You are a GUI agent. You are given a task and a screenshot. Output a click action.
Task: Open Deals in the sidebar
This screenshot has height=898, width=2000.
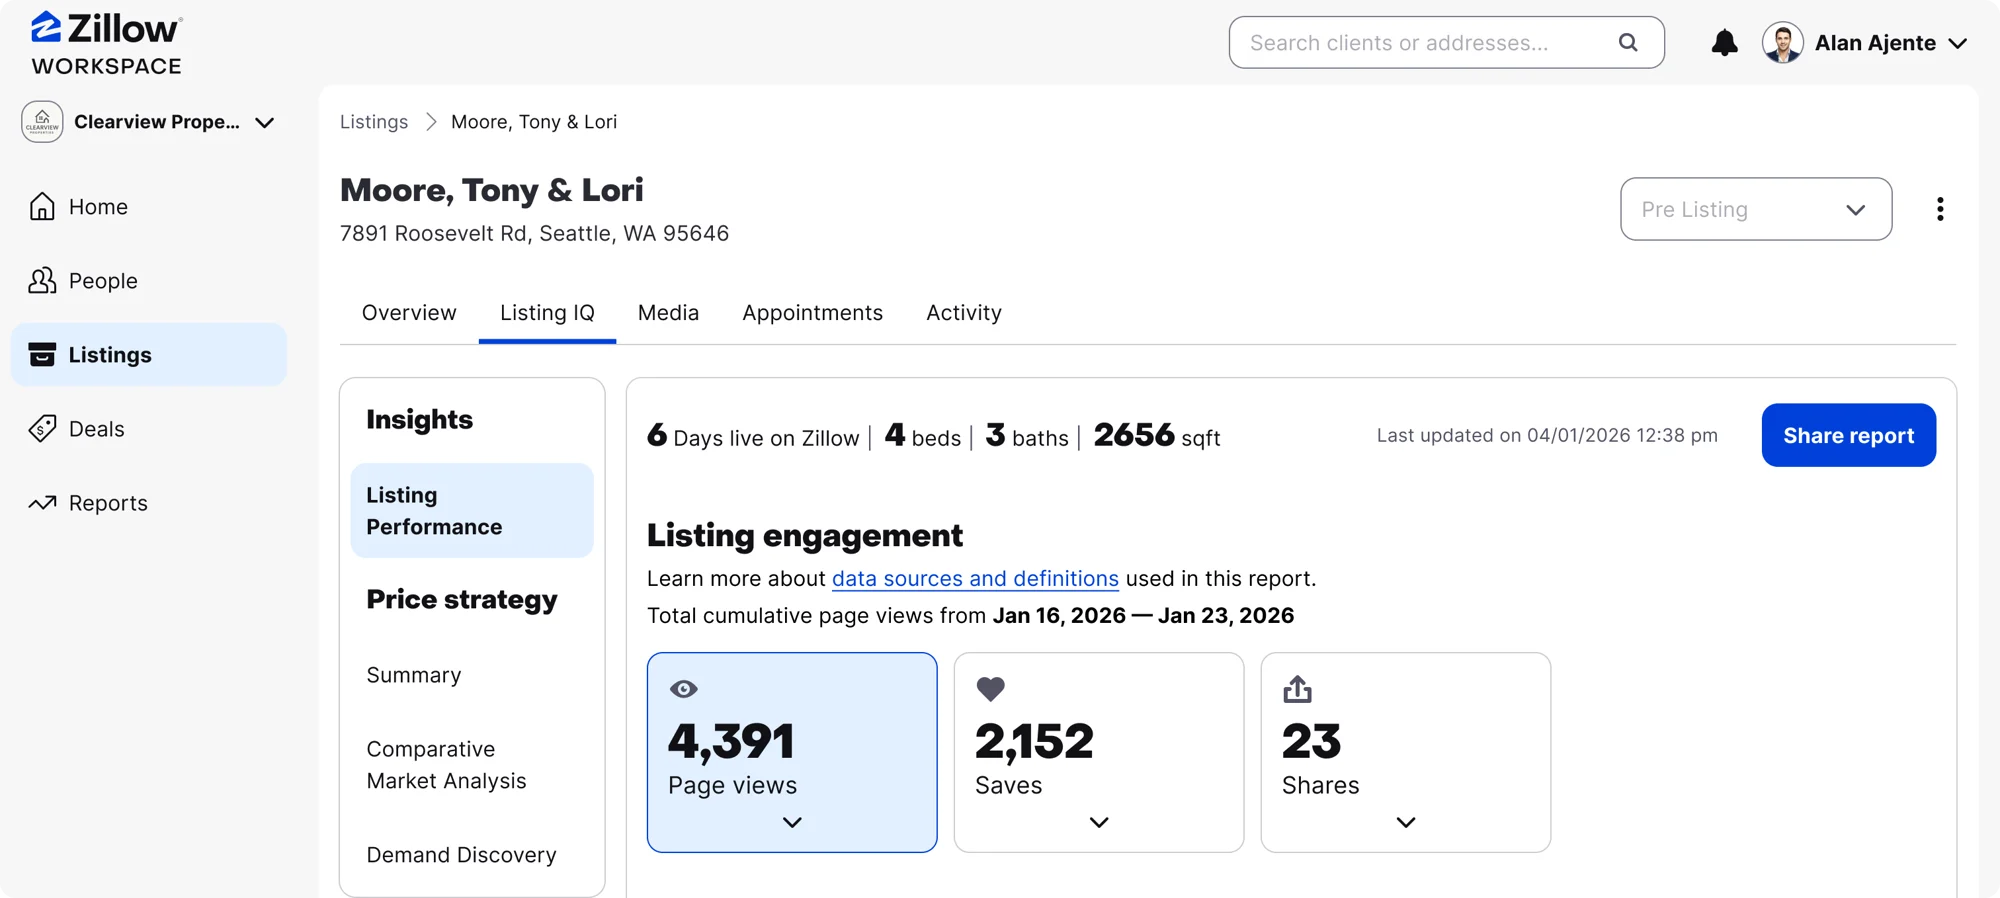pos(148,428)
